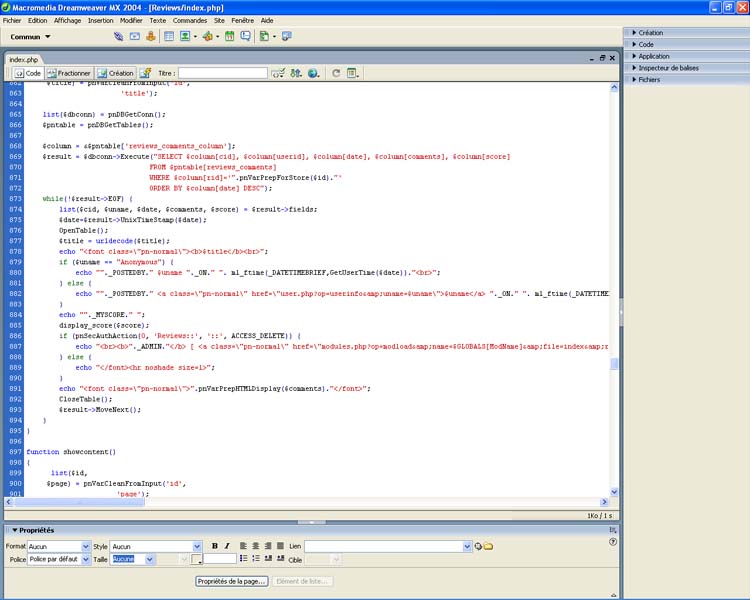The image size is (750, 600).
Task: Toggle Align Right in Properties
Action: pos(268,546)
